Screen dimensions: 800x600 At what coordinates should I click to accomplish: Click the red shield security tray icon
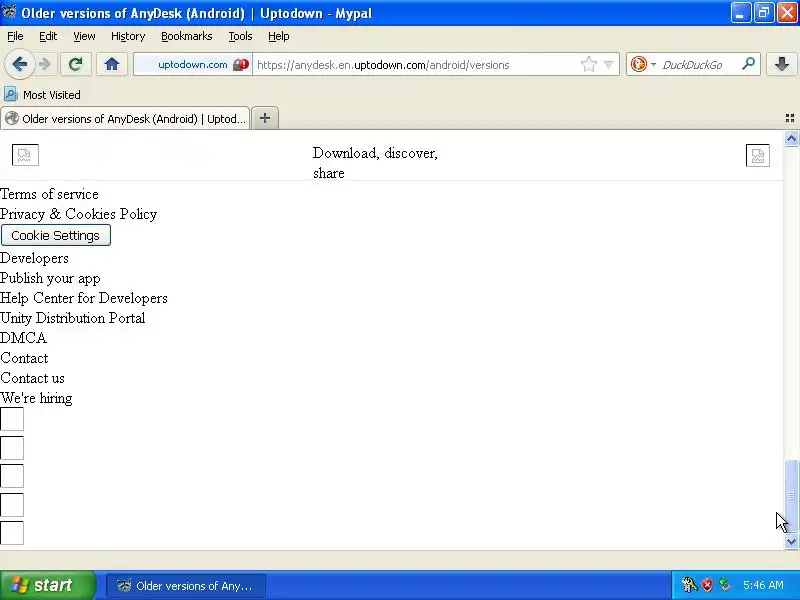tap(707, 585)
